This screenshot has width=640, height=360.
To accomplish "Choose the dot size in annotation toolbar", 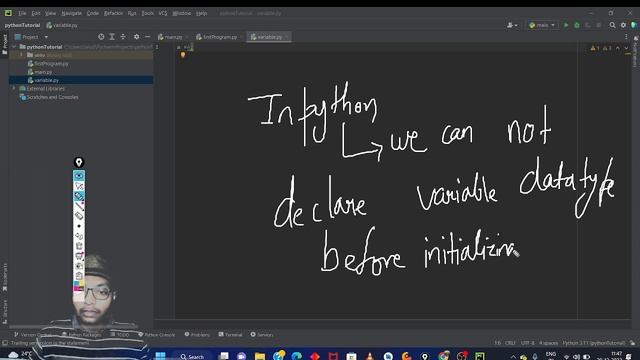I will pos(79,226).
